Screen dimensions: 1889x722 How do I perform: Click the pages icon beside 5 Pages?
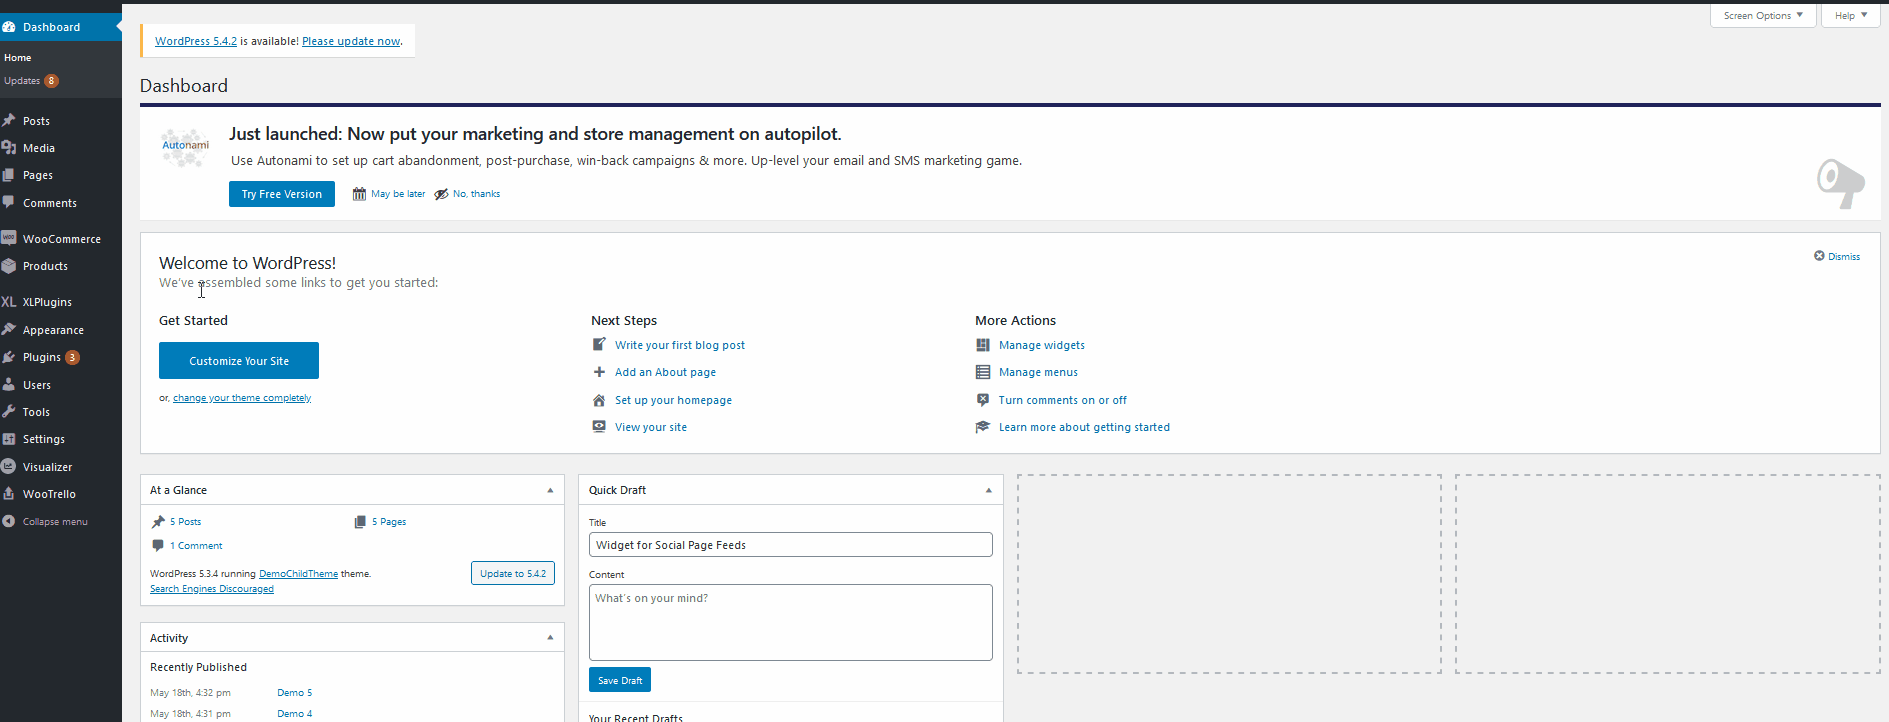point(360,521)
